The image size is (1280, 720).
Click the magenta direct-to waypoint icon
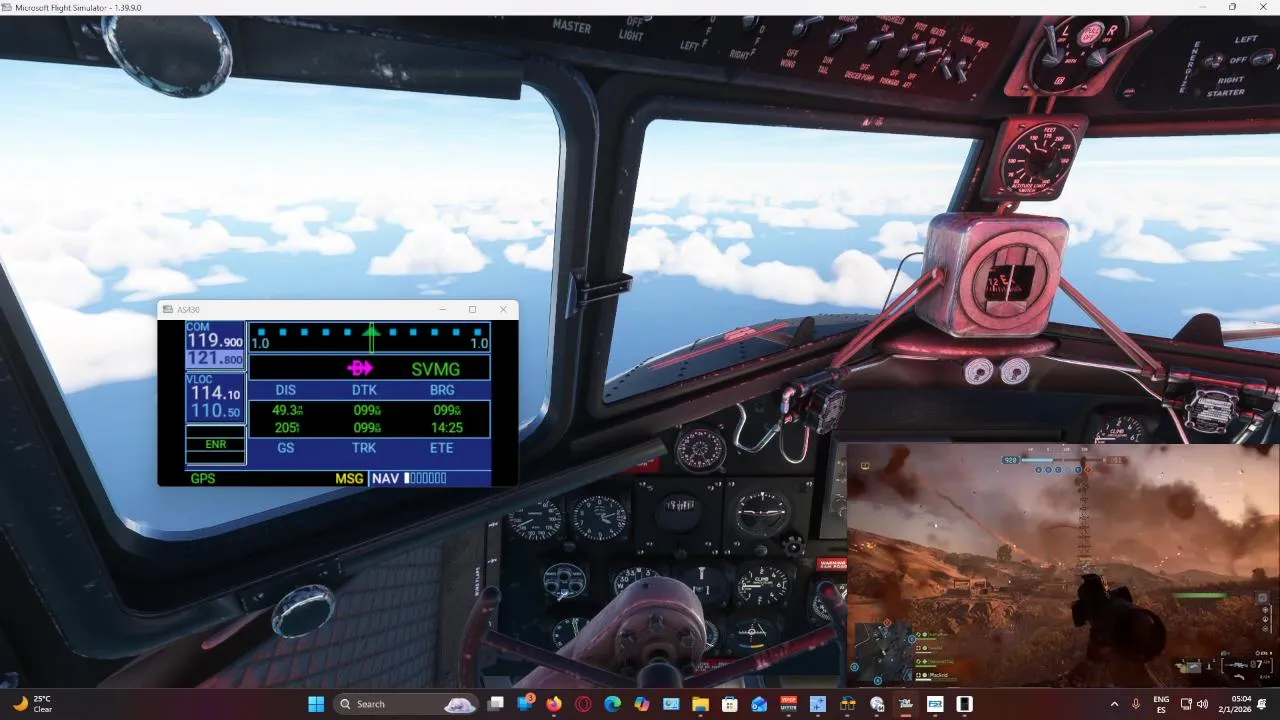(x=360, y=368)
